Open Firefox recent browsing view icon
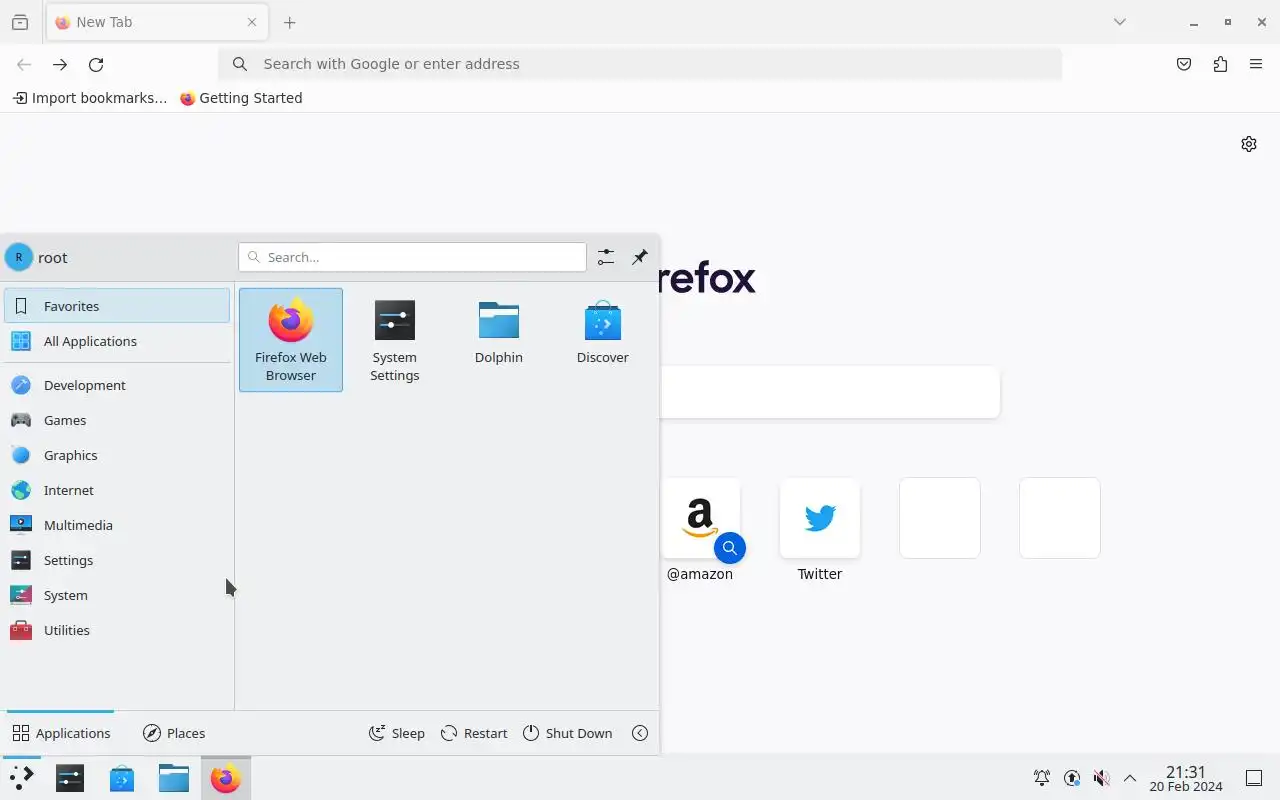The height and width of the screenshot is (800, 1280). [20, 22]
